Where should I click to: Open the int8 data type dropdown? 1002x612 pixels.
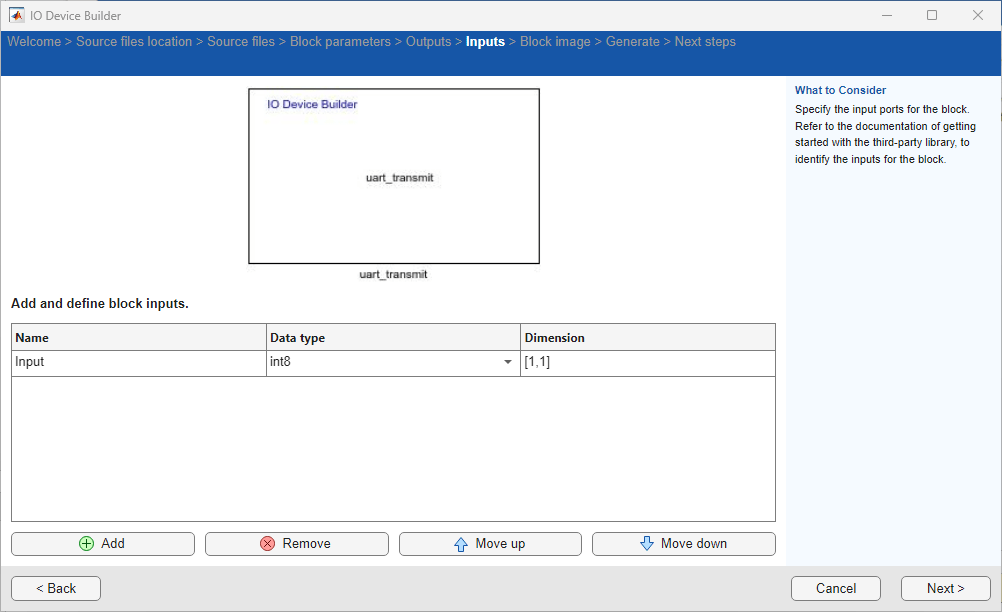(507, 362)
